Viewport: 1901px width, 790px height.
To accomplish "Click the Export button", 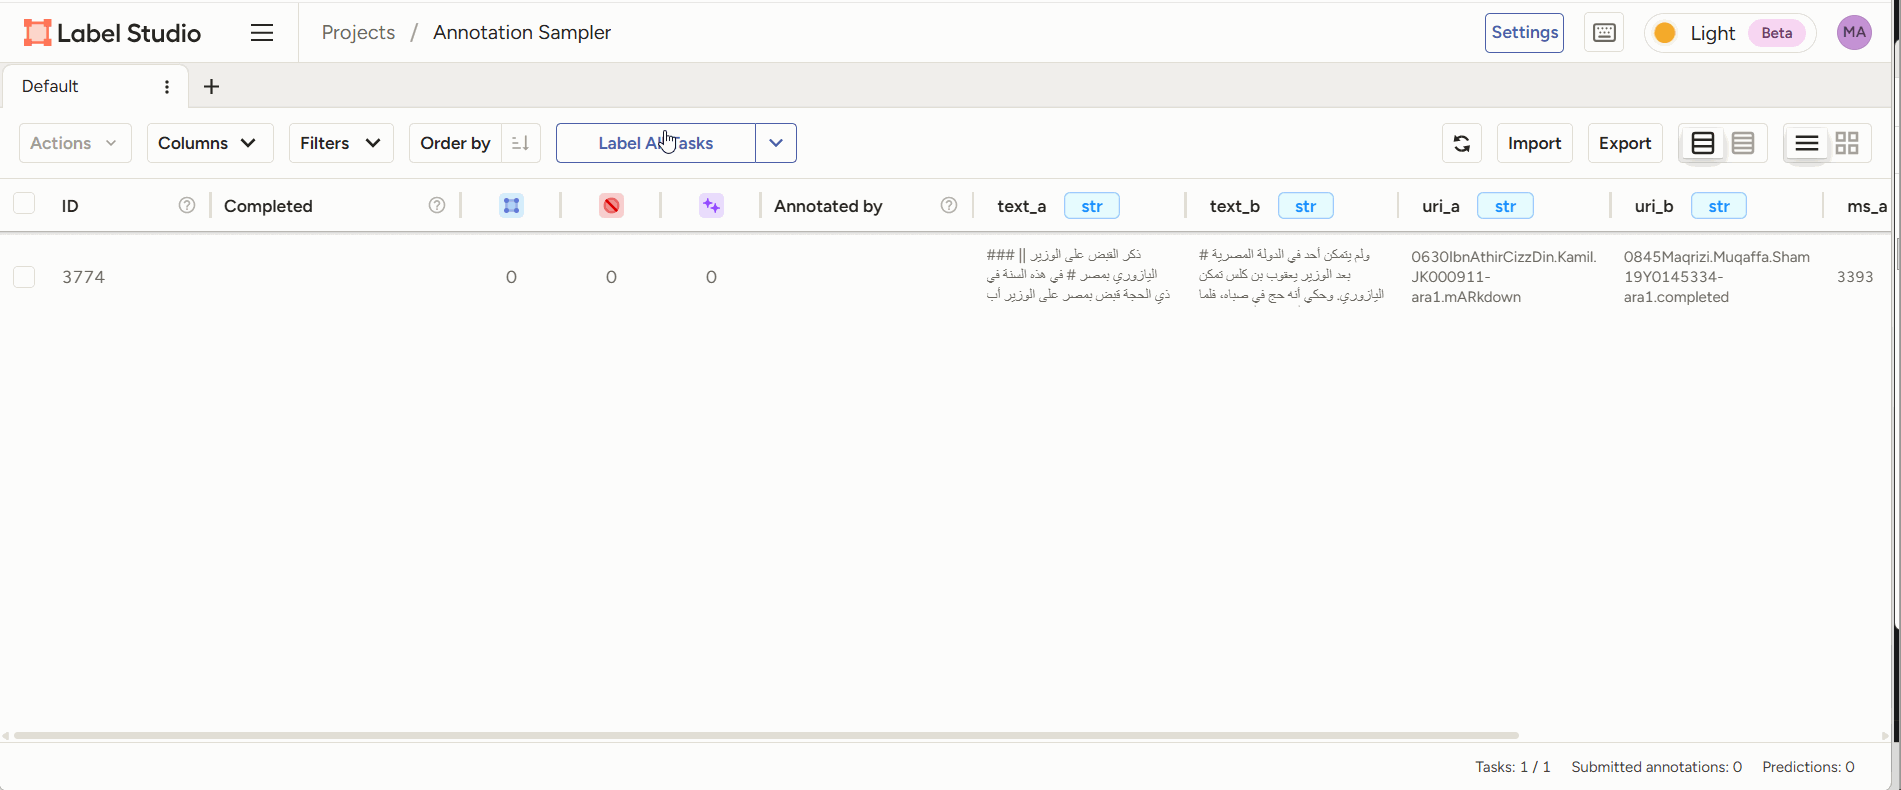I will pos(1624,143).
